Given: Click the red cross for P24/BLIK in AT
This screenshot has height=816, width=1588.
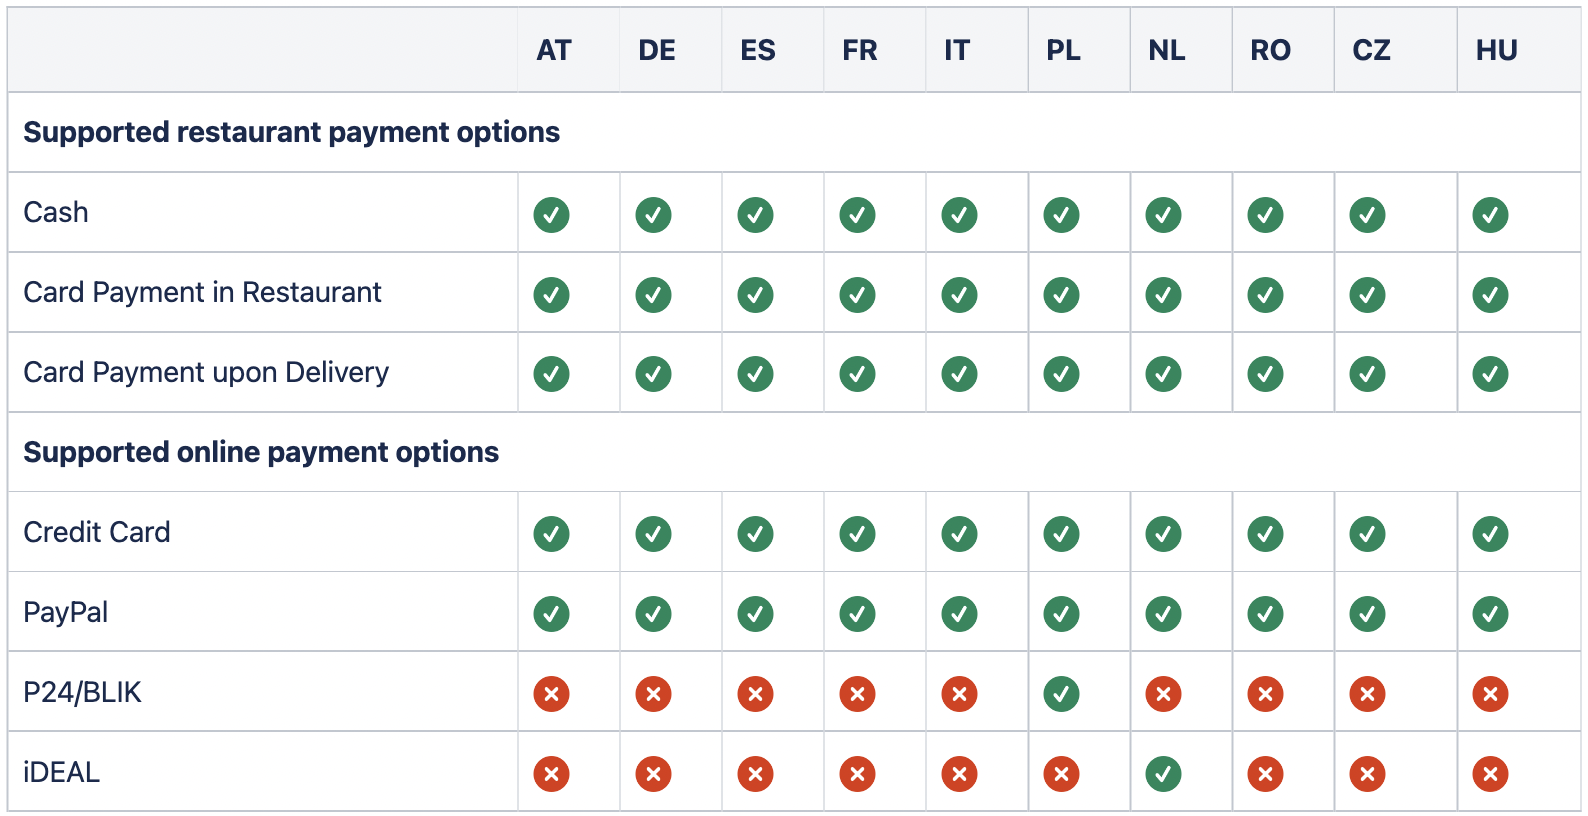Looking at the screenshot, I should tap(551, 694).
